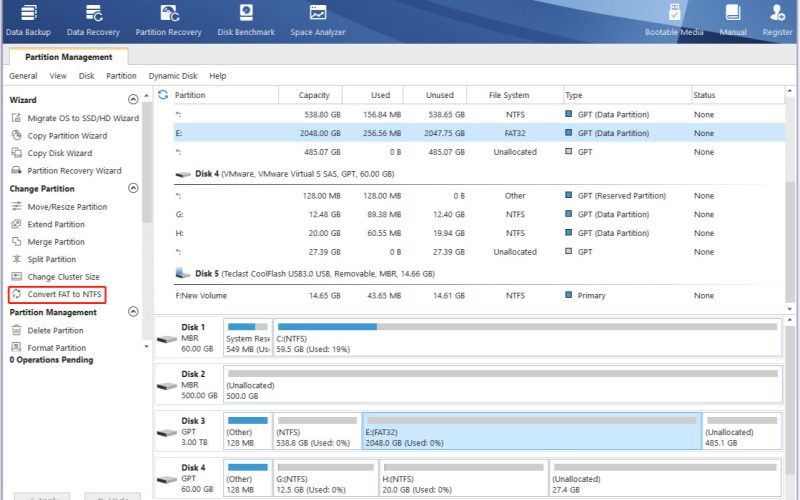
Task: Open Partition Recovery from the toolbar
Action: pyautogui.click(x=168, y=20)
